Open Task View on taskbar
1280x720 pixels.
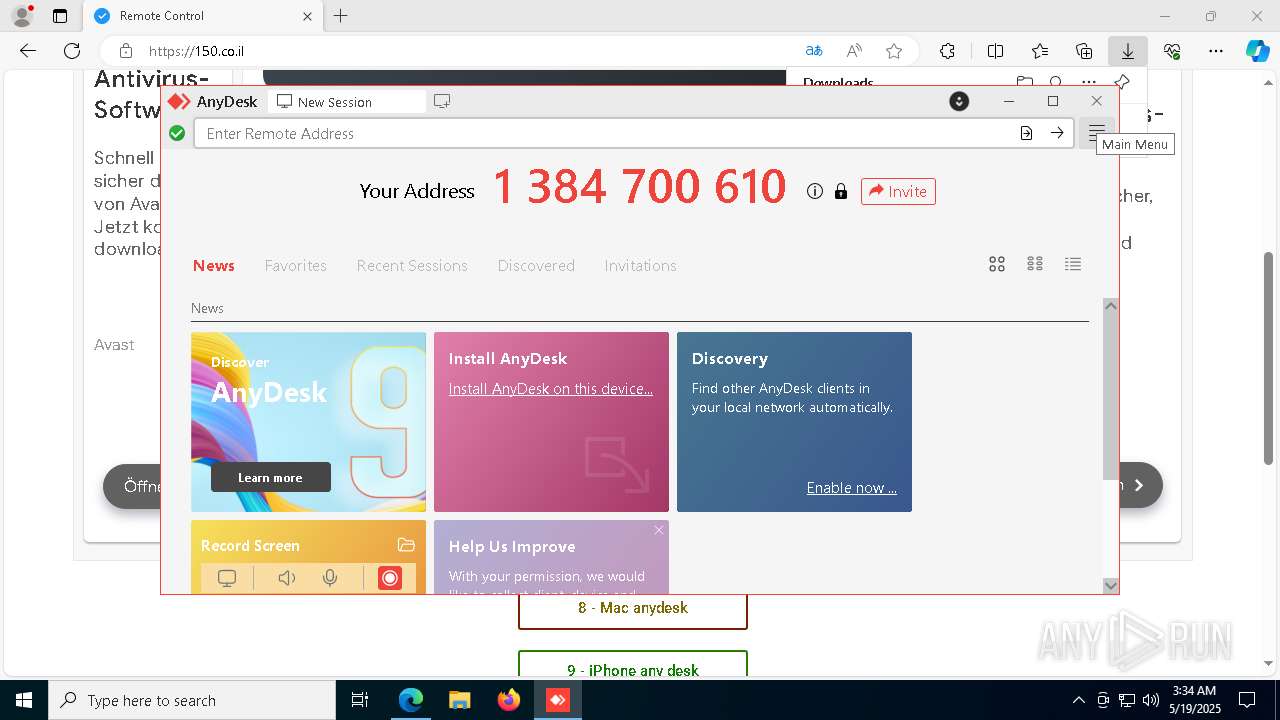tap(360, 700)
